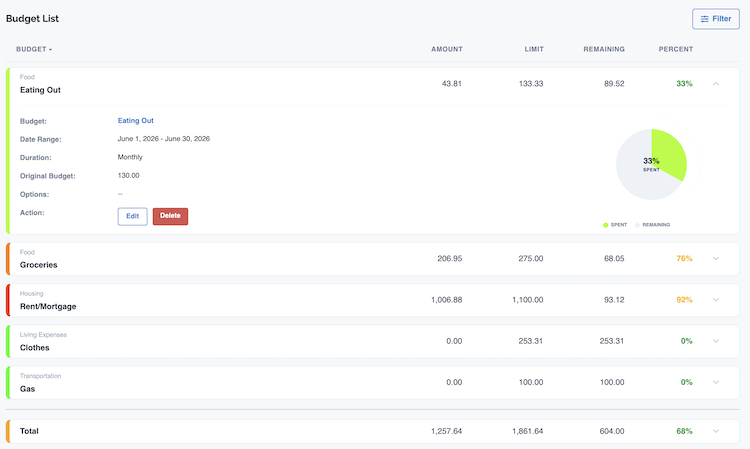Click the green spent slice of pie chart
Image resolution: width=750 pixels, height=449 pixels.
pyautogui.click(x=671, y=153)
